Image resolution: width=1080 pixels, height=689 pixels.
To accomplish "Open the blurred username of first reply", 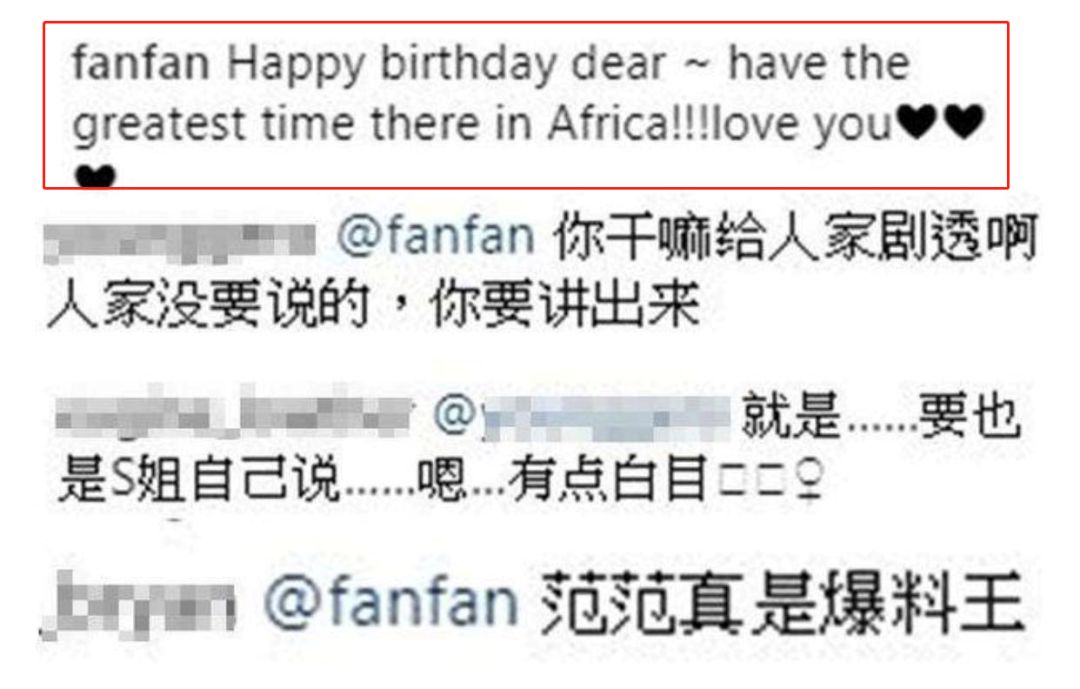I will pyautogui.click(x=180, y=243).
